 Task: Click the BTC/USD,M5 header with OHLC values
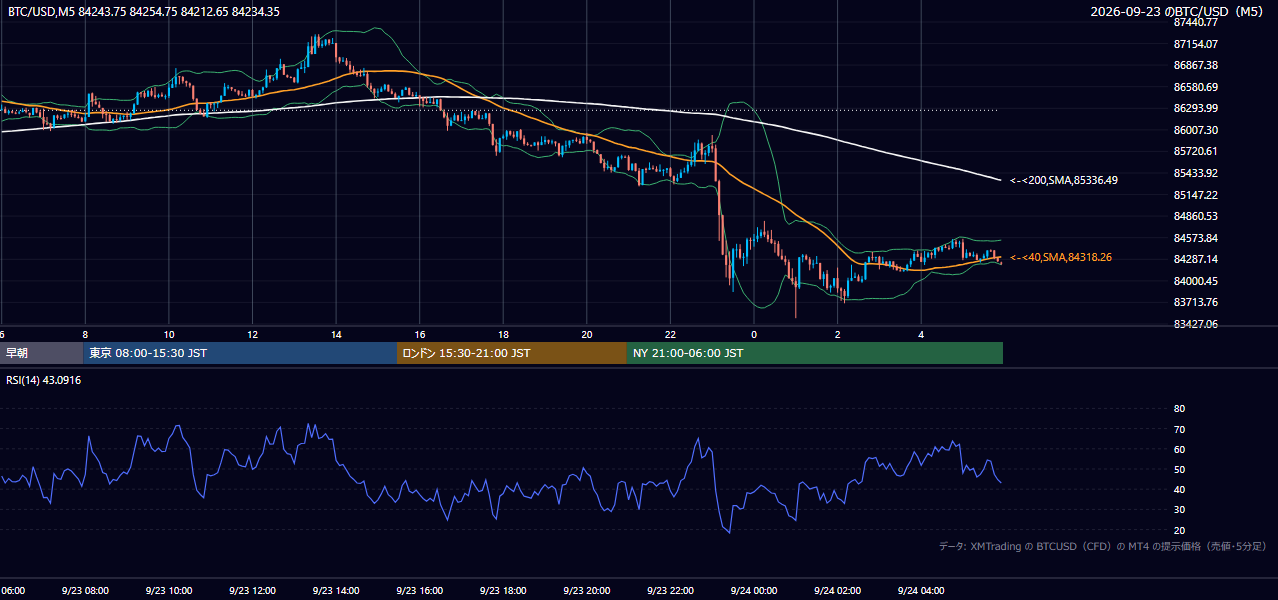coord(144,12)
